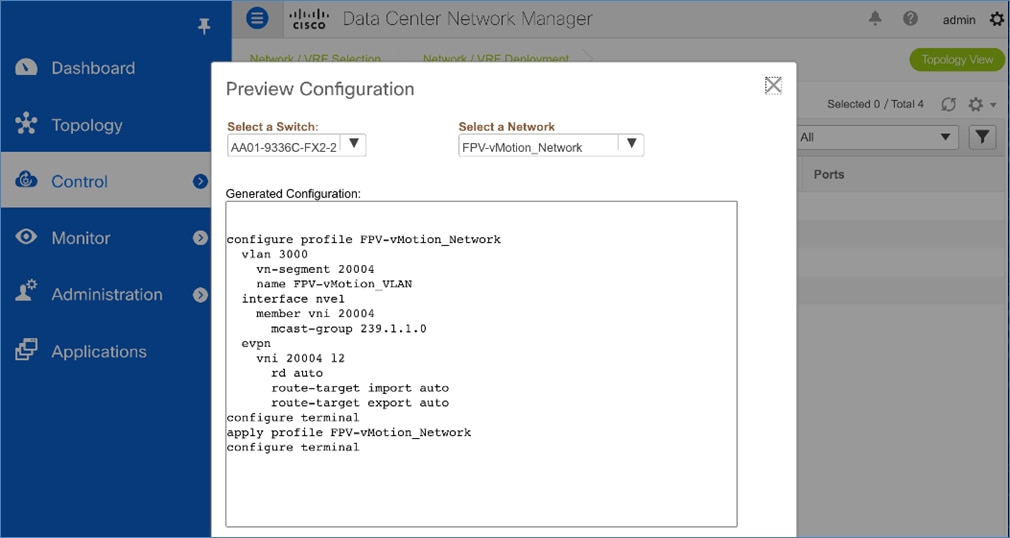Click the 'Selected 0 / Total 4' text
Screen dimensions: 1010x538
coord(875,104)
